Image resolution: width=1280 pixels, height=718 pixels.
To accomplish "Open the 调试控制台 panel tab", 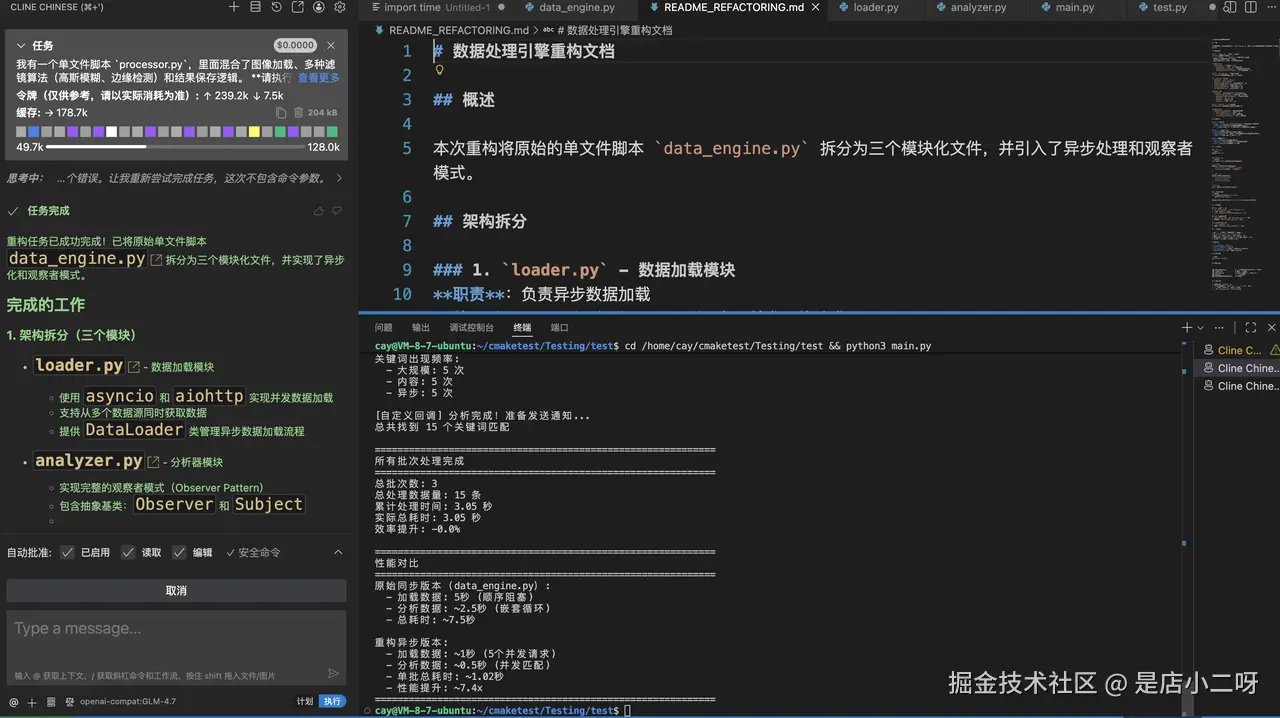I will pyautogui.click(x=471, y=327).
